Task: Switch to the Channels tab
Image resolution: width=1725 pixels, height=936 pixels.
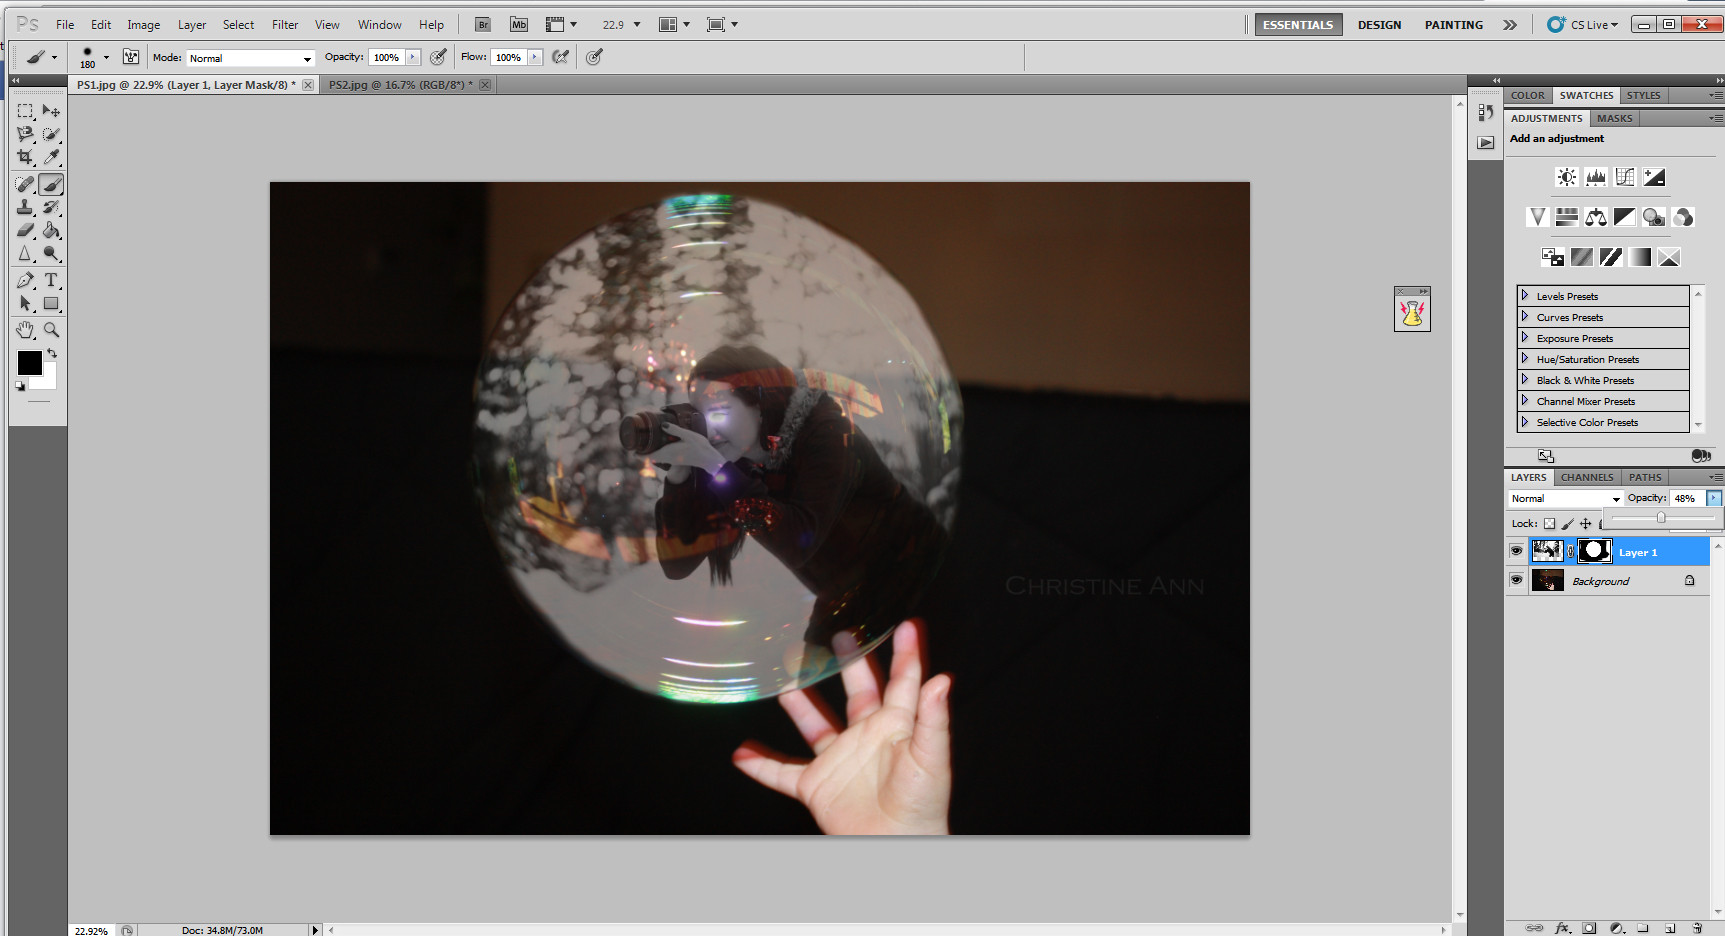Action: tap(1587, 477)
